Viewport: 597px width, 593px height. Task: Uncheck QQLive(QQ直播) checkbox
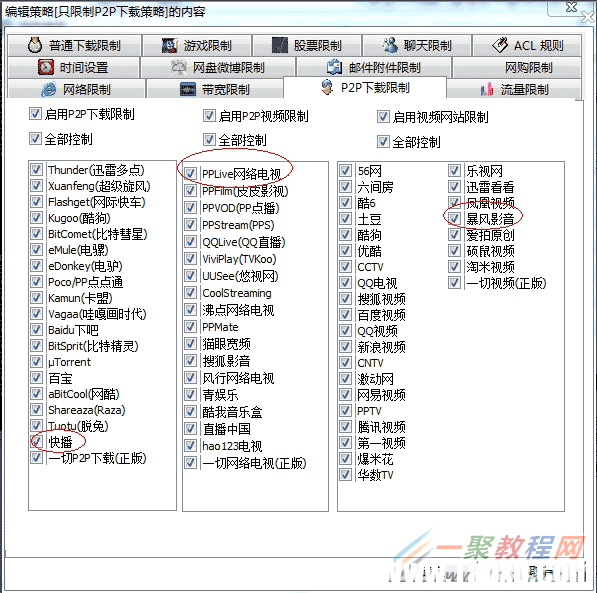click(x=190, y=241)
